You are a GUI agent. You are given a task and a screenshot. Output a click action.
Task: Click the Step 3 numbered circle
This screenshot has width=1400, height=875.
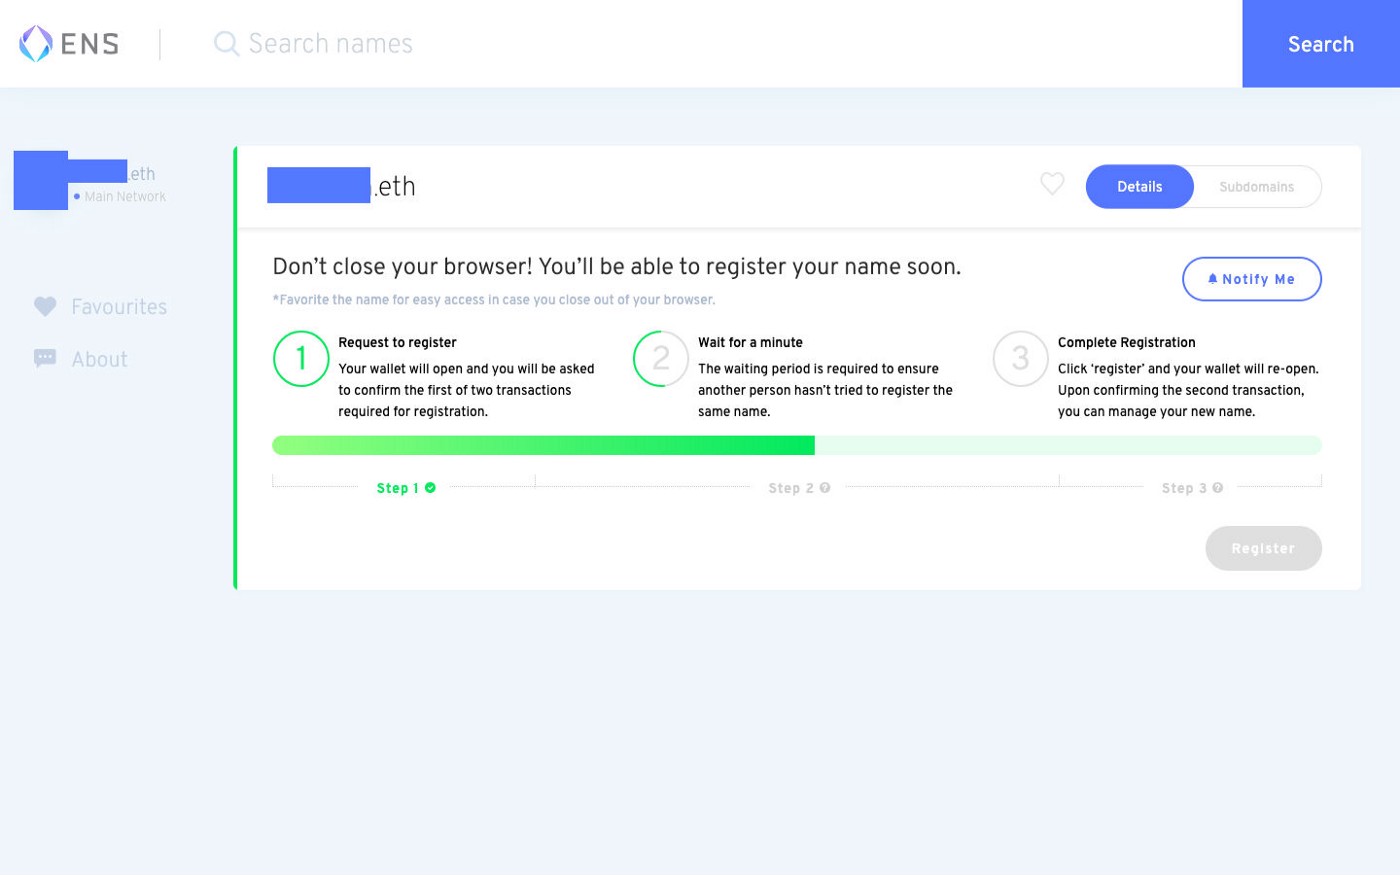(1020, 359)
